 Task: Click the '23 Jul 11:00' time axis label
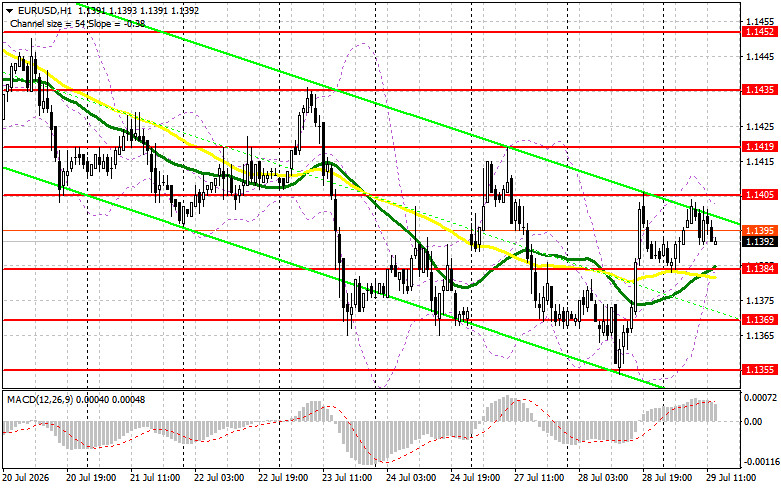click(347, 478)
